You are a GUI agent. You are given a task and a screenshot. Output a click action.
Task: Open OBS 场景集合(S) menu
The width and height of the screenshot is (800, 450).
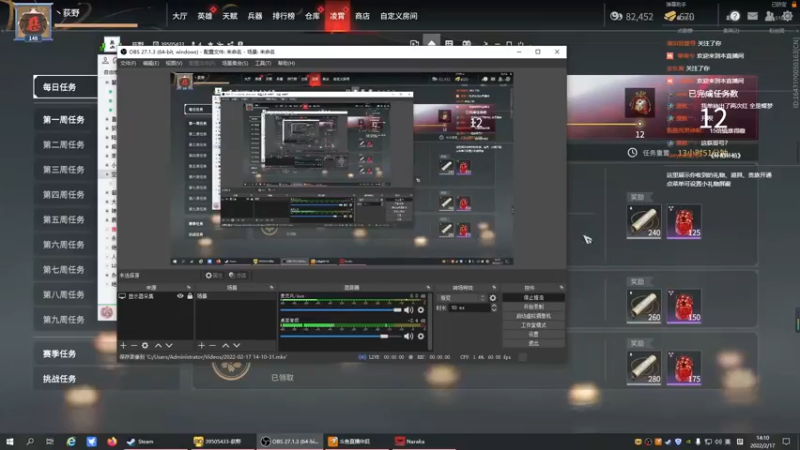click(235, 63)
